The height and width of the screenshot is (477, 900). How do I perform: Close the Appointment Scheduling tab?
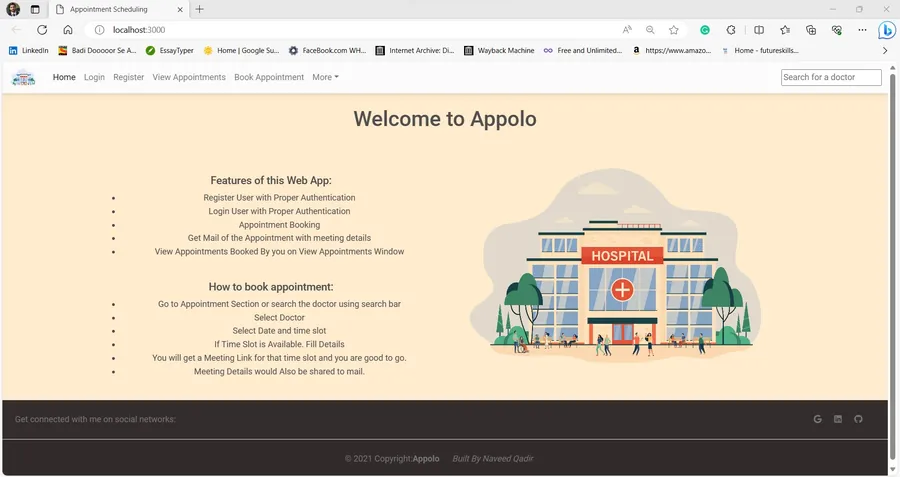(x=180, y=9)
